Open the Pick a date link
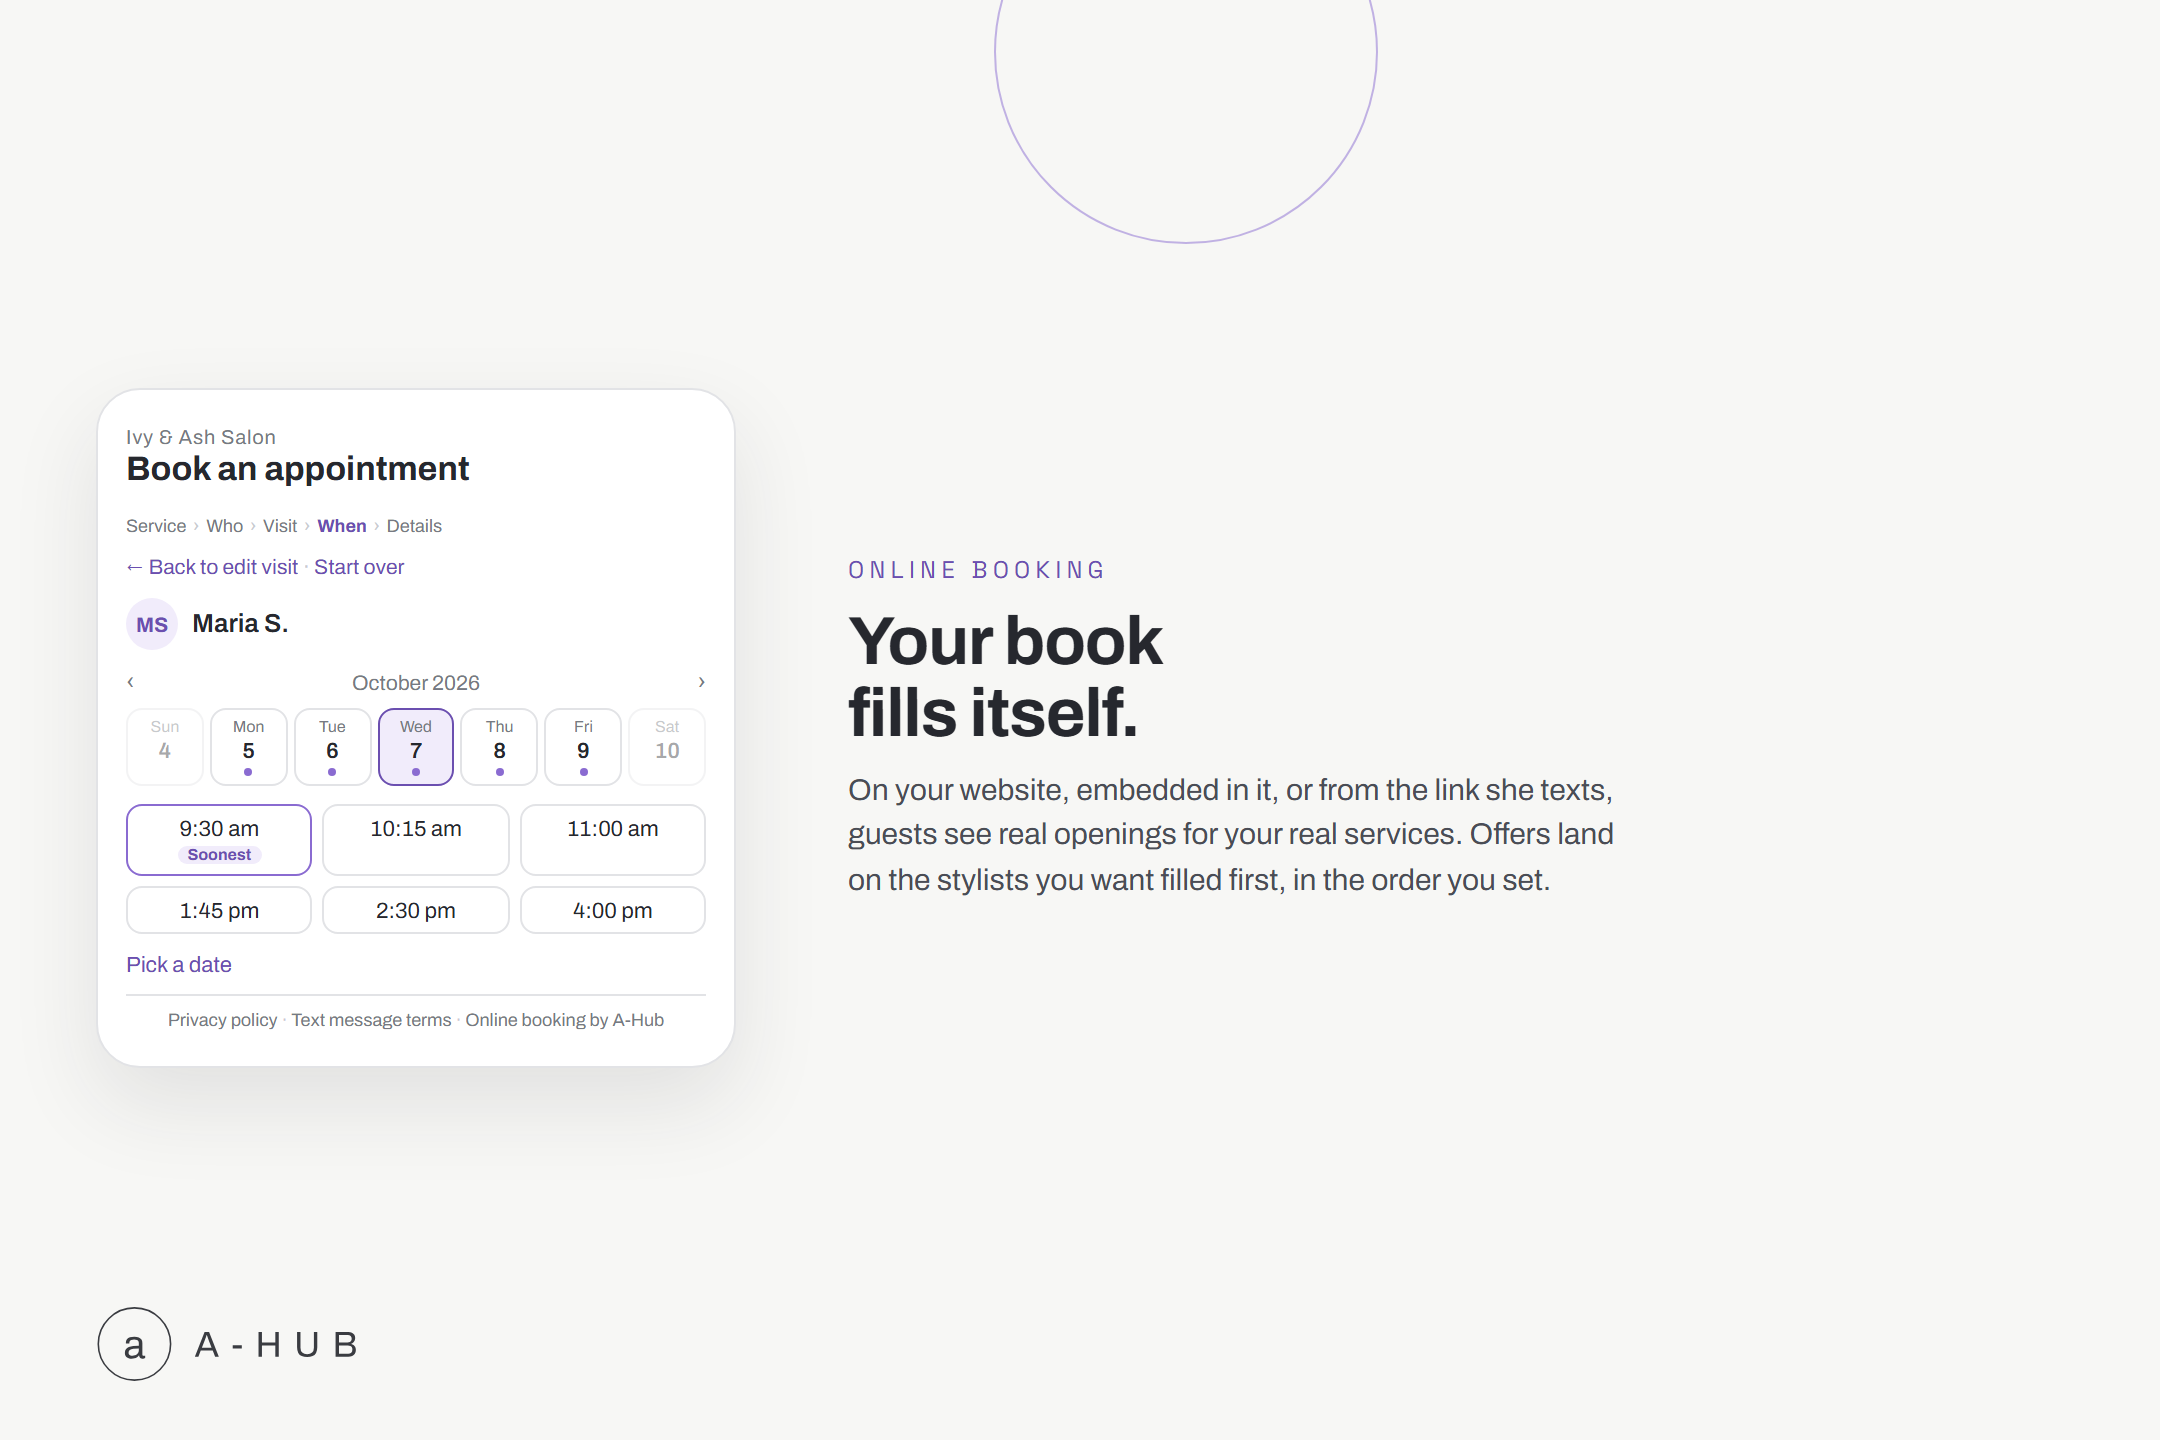Image resolution: width=2160 pixels, height=1440 pixels. click(179, 965)
